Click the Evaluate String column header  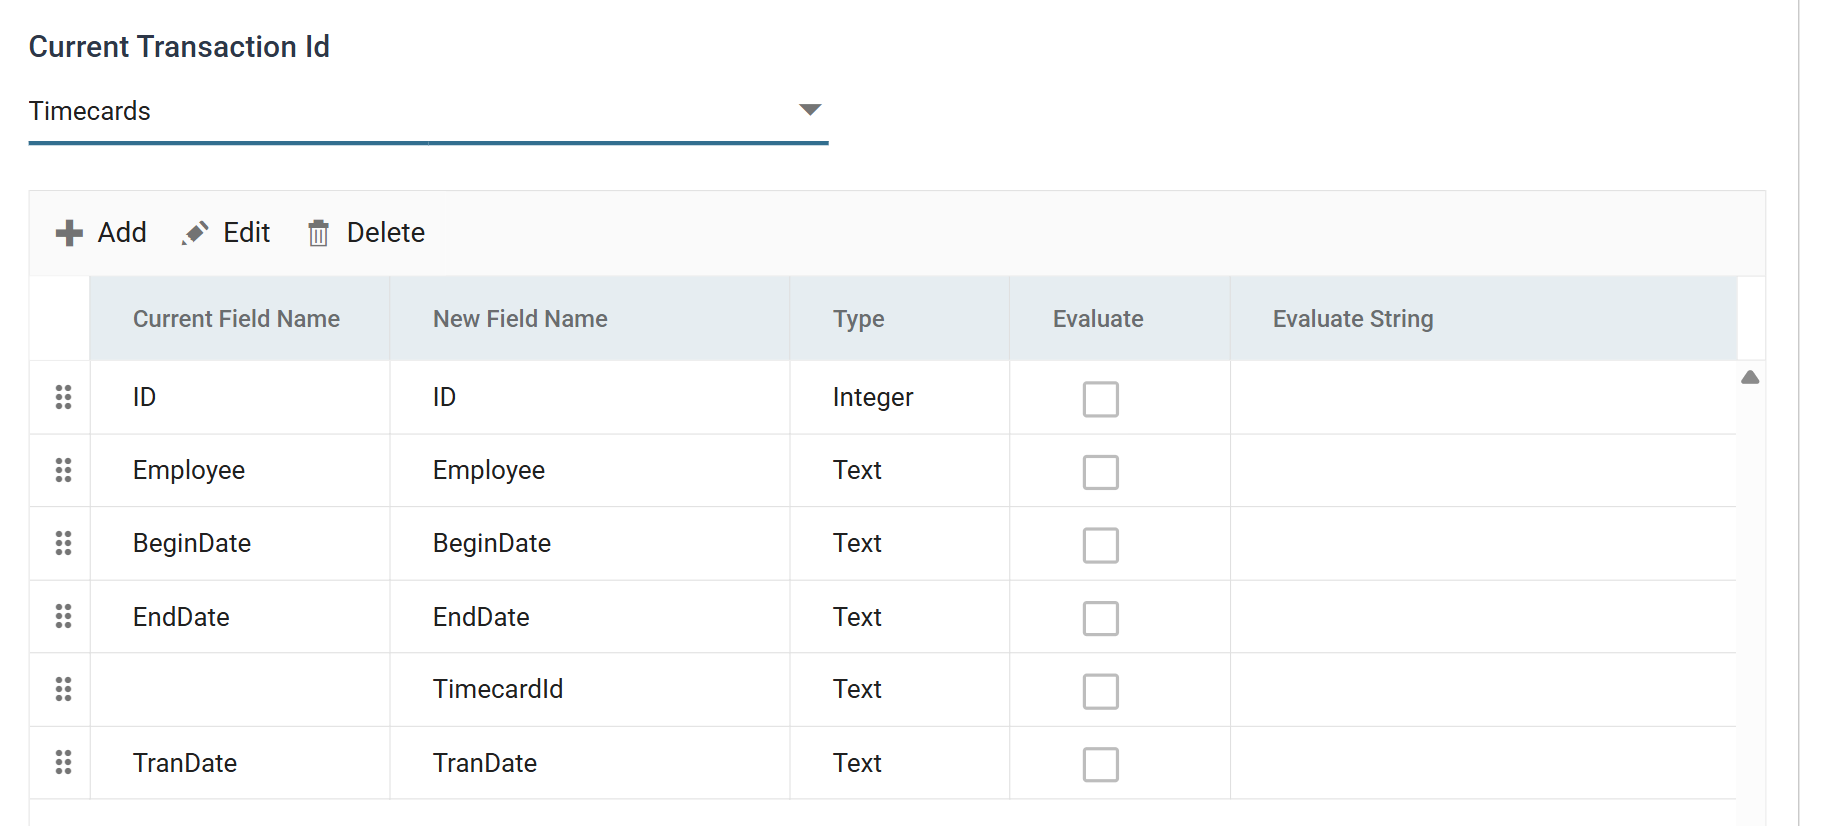1484,319
